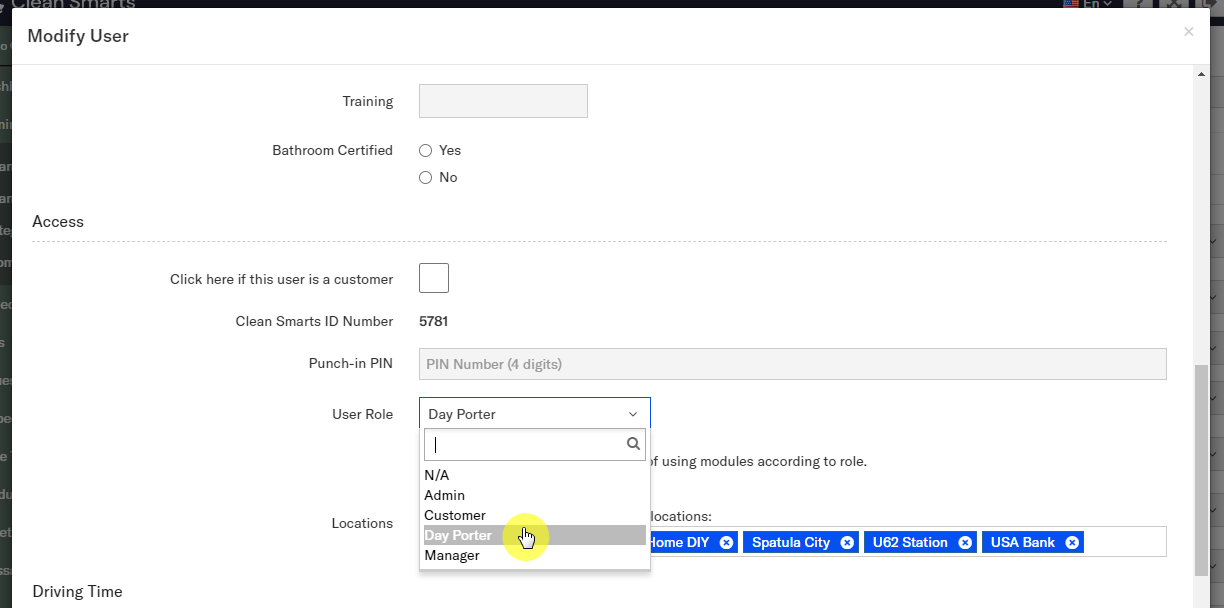Viewport: 1224px width, 608px height.
Task: Choose Admin from the role list
Action: click(x=445, y=495)
